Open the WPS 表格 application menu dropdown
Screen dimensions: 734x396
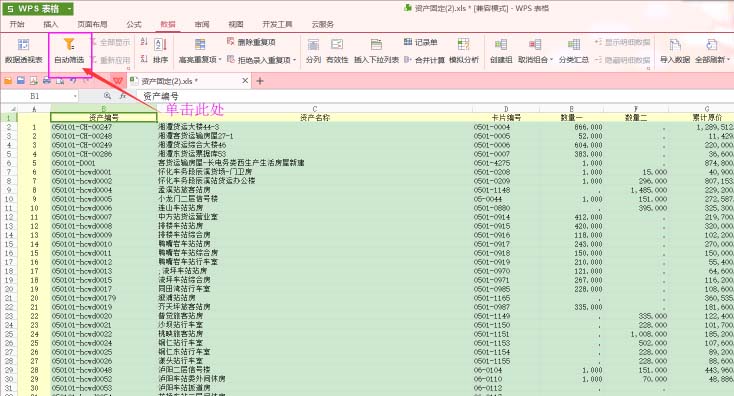tap(70, 8)
